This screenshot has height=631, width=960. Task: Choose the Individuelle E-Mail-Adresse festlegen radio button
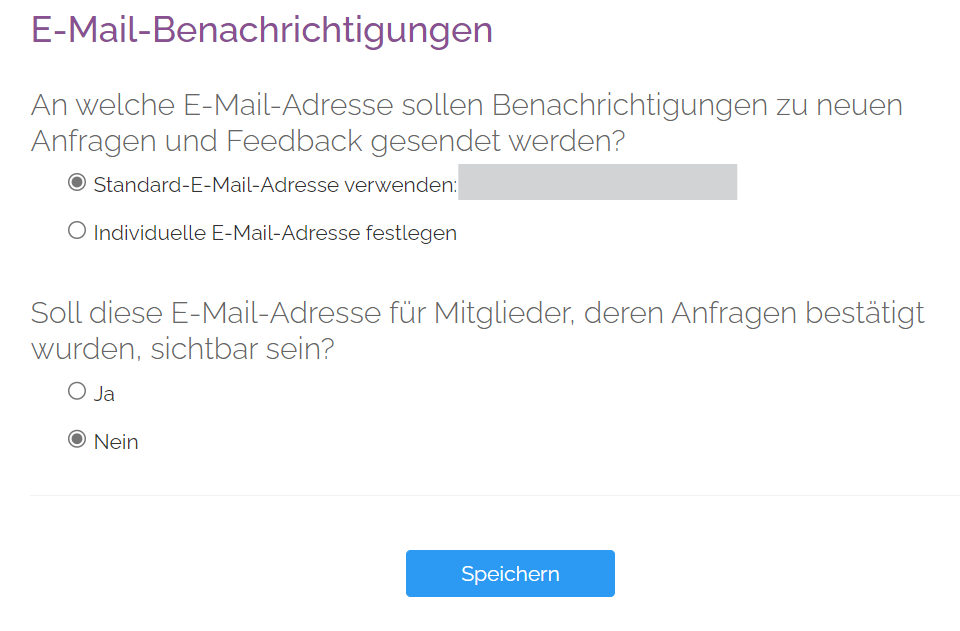(76, 231)
